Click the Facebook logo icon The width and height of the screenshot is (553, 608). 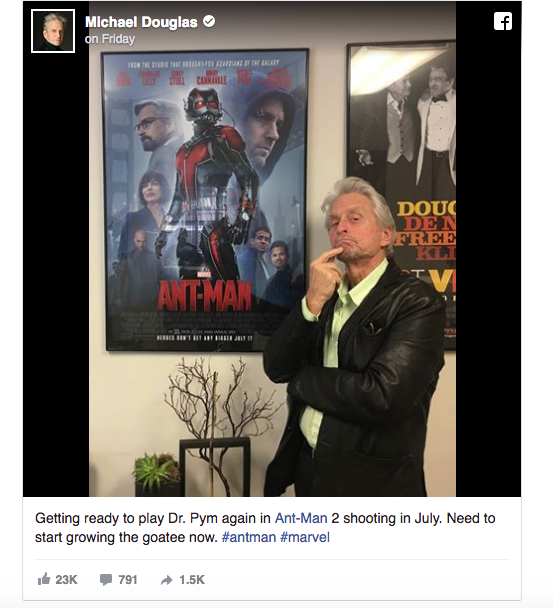[x=503, y=21]
